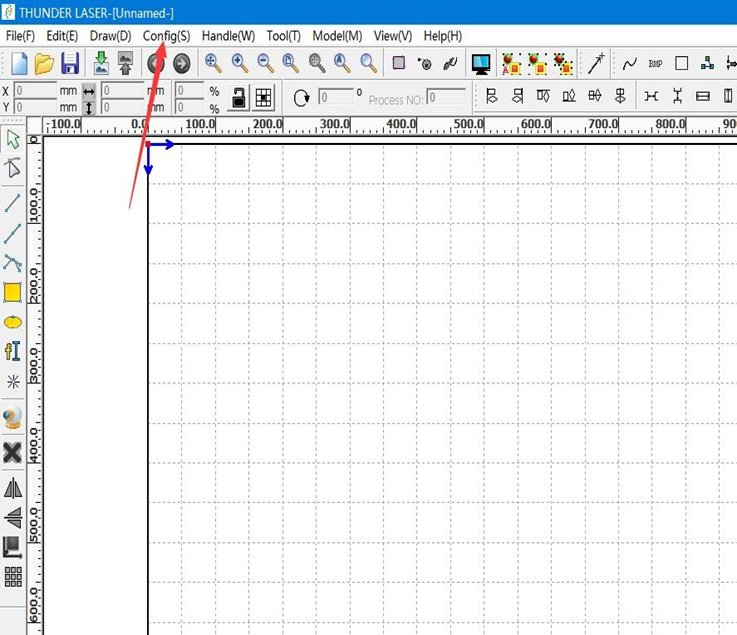Open the Config(S) menu
This screenshot has height=635, width=737.
point(166,36)
